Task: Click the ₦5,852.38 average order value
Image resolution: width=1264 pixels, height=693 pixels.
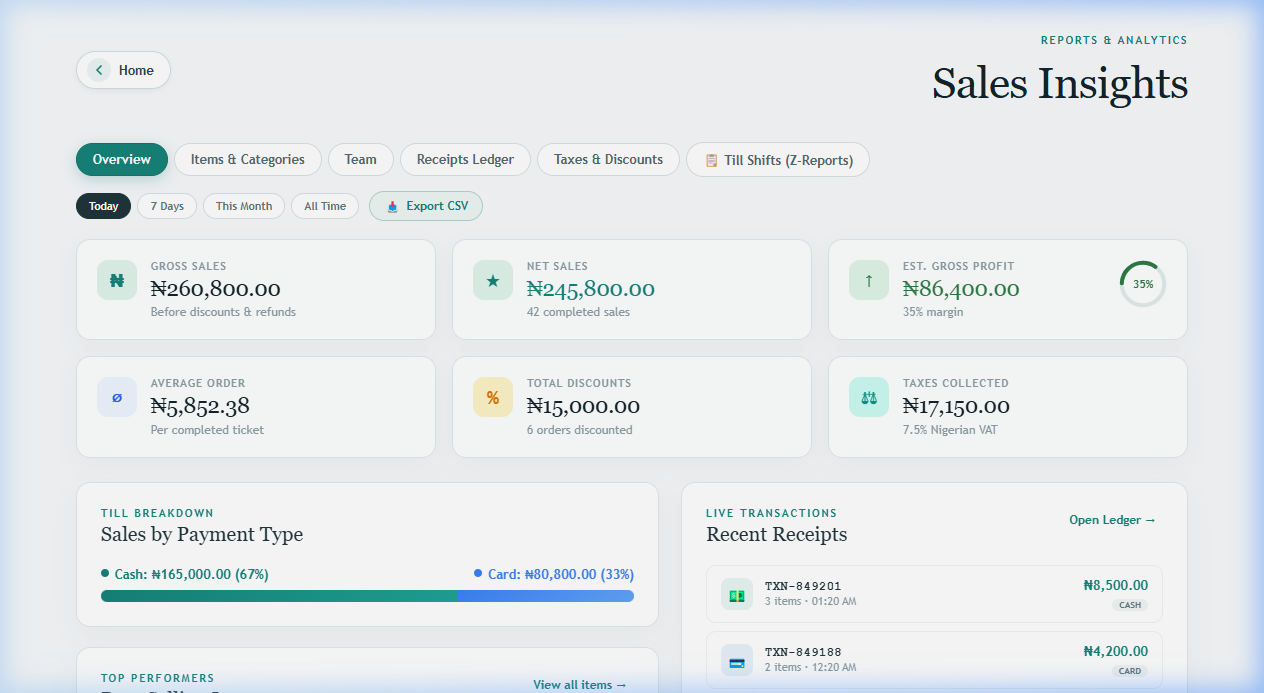Action: 200,406
